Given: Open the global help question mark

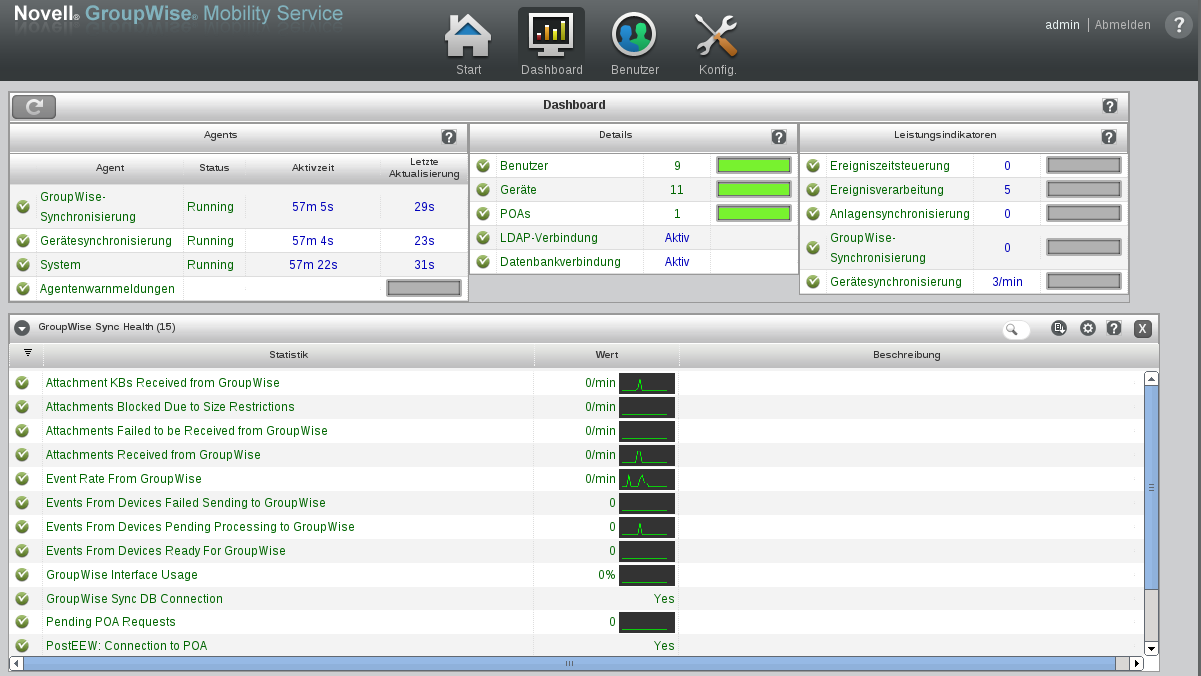Looking at the screenshot, I should (1177, 26).
